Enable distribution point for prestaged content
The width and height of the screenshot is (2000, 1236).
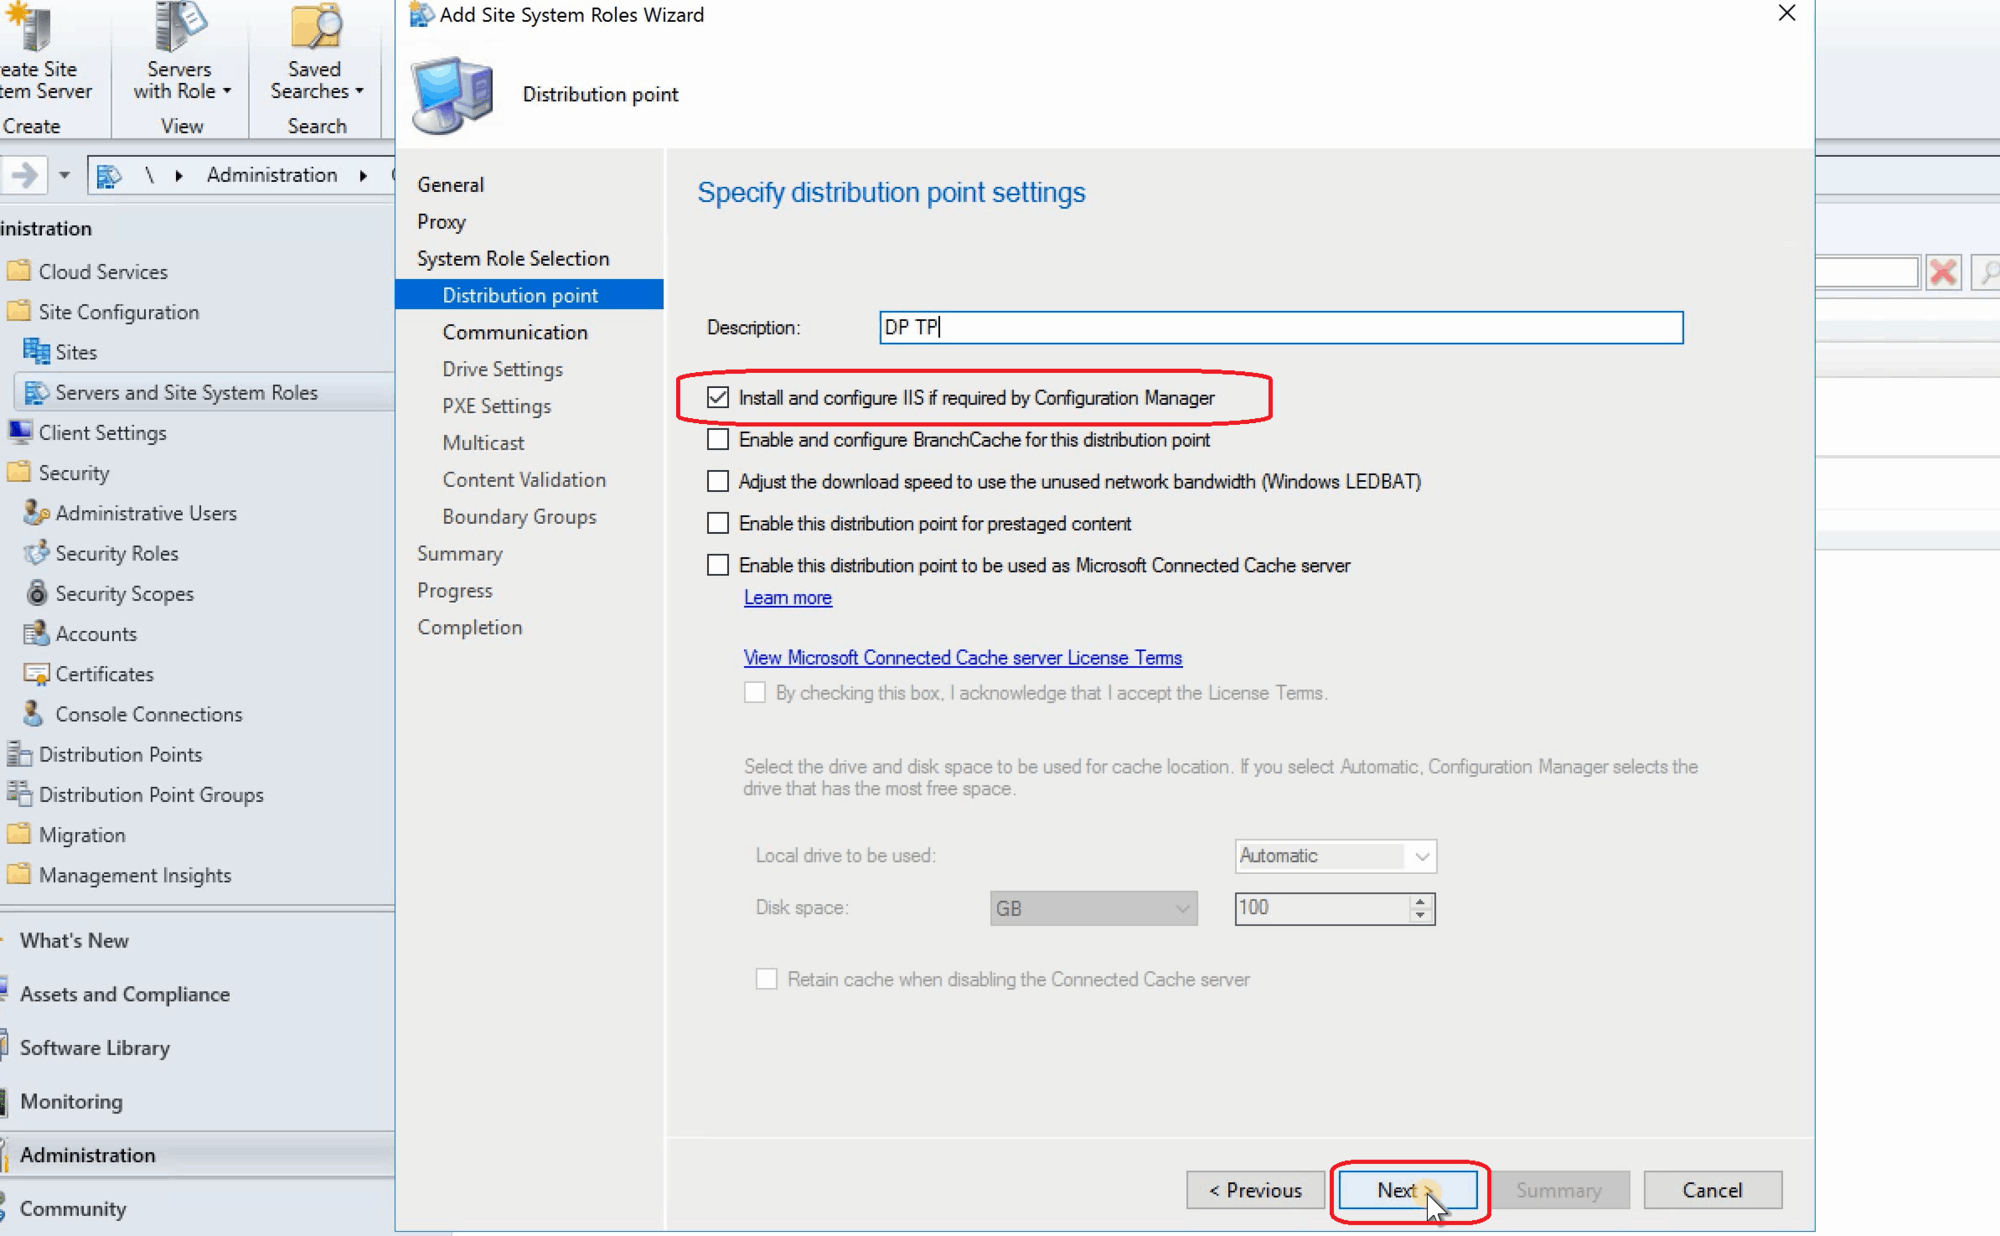pos(718,523)
